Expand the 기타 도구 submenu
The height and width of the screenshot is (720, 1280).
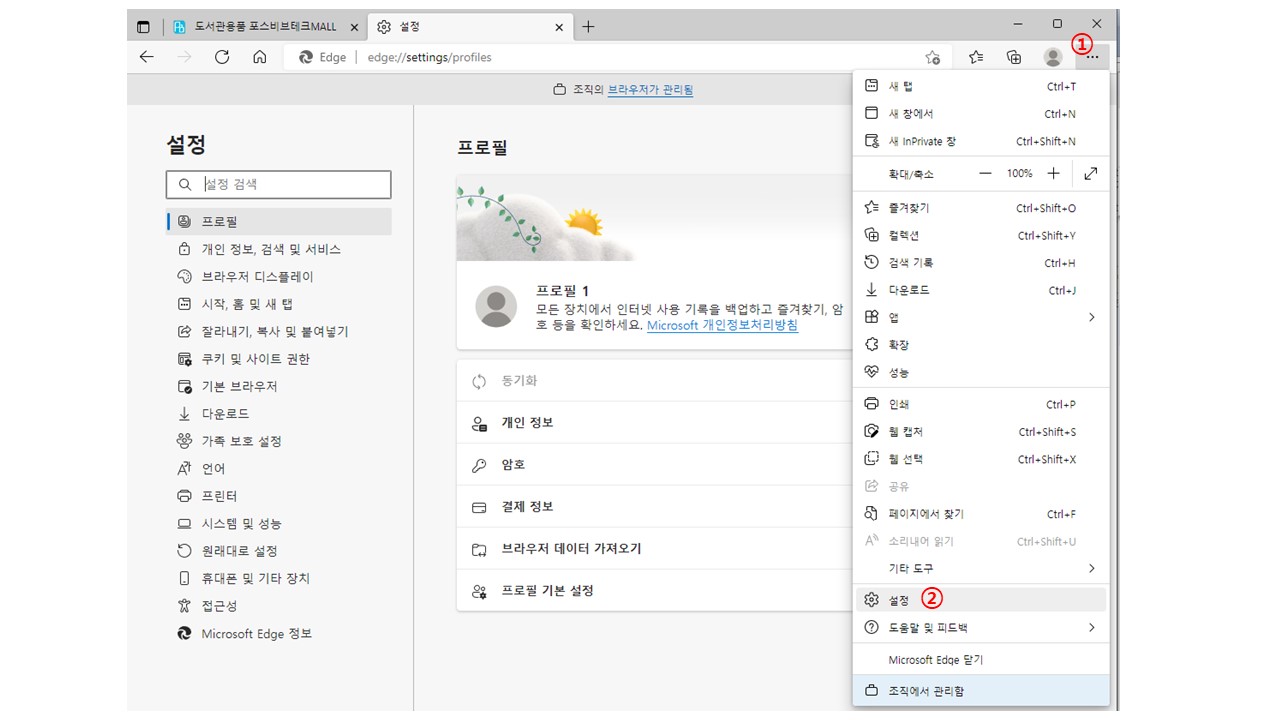click(1091, 568)
